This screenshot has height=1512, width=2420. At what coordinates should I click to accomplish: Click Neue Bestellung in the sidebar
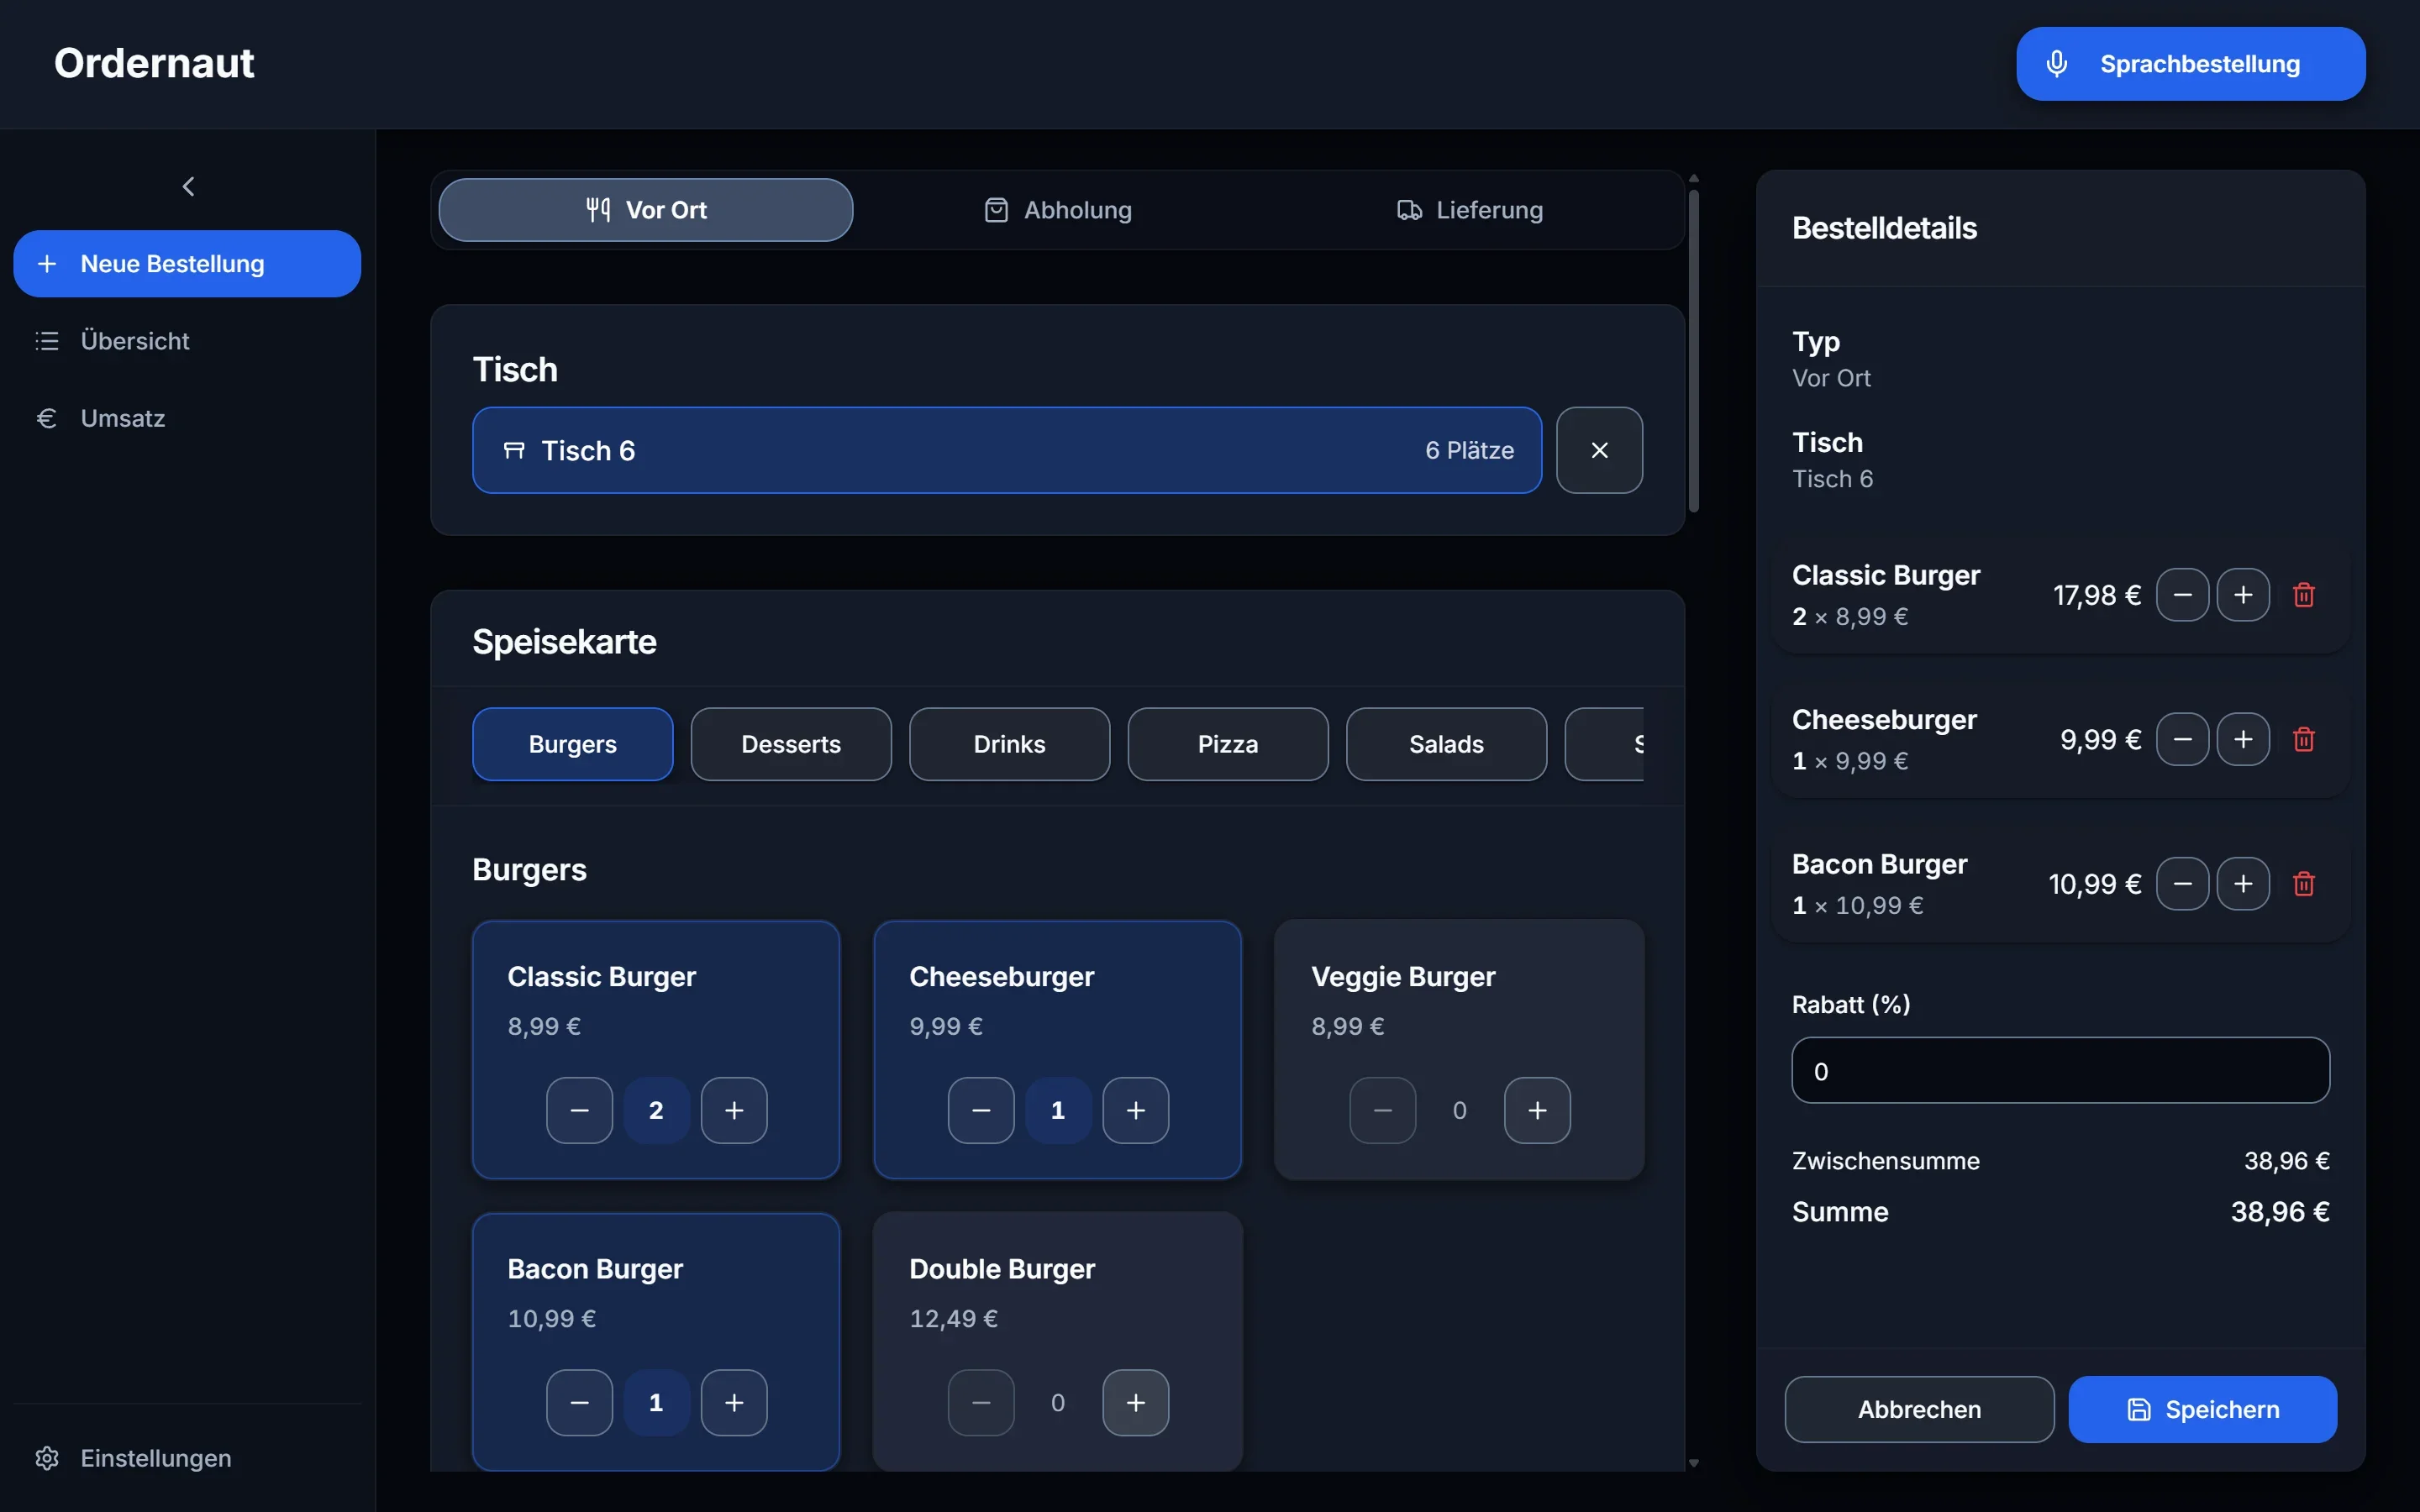[x=187, y=264]
